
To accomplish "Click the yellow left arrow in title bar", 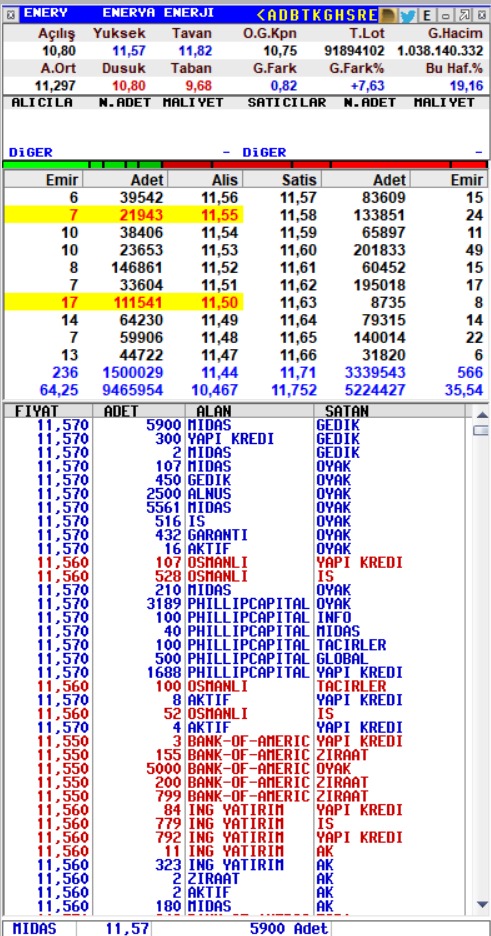I will click(261, 15).
